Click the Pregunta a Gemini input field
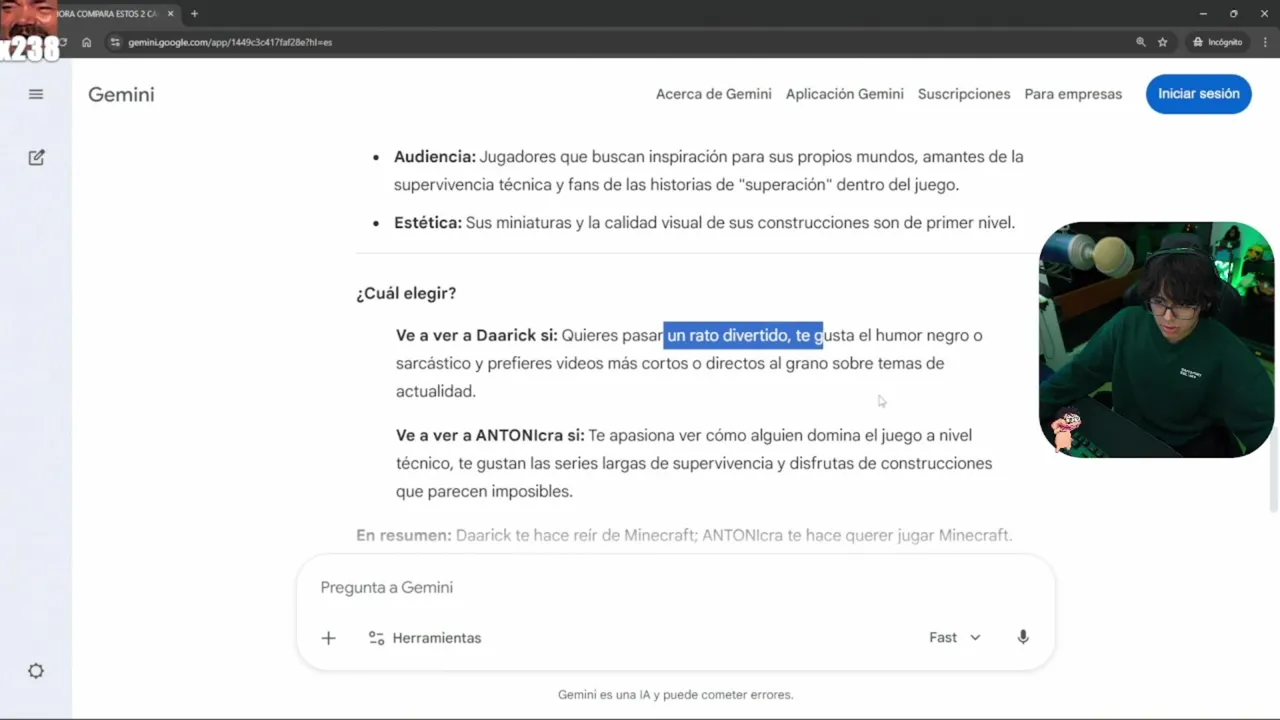1280x720 pixels. click(x=676, y=587)
